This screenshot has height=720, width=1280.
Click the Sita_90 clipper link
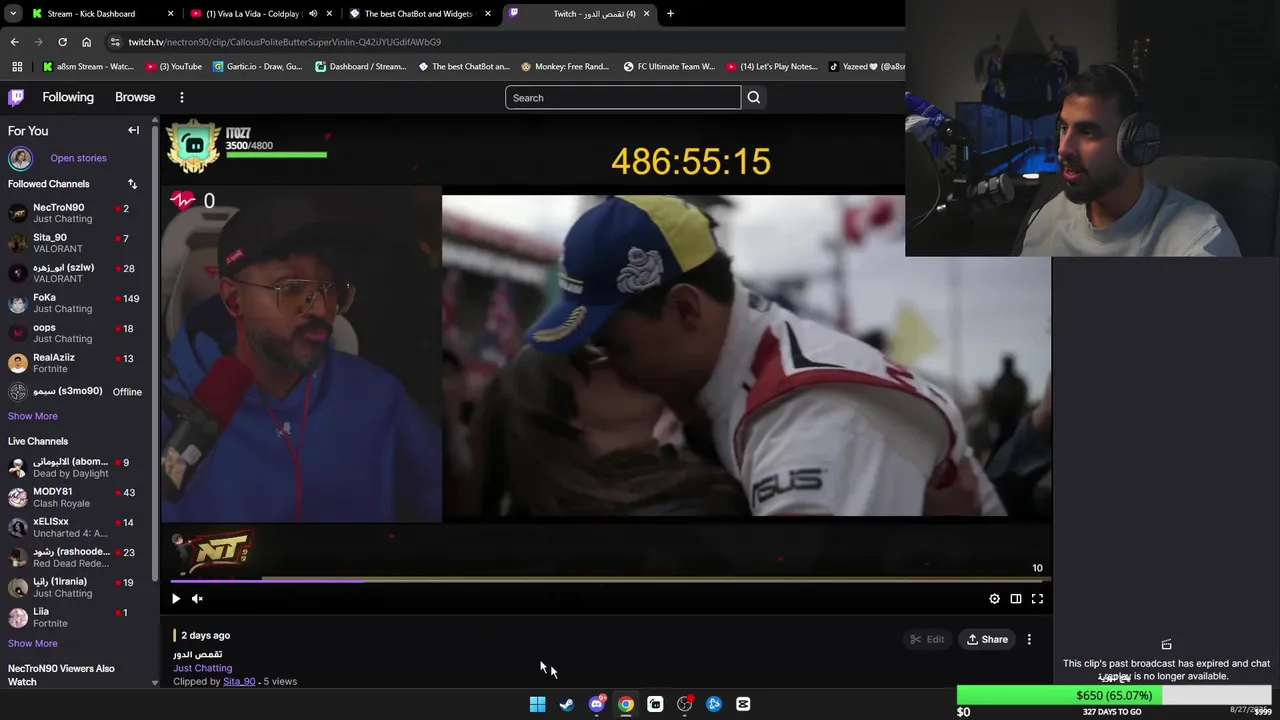tap(239, 681)
